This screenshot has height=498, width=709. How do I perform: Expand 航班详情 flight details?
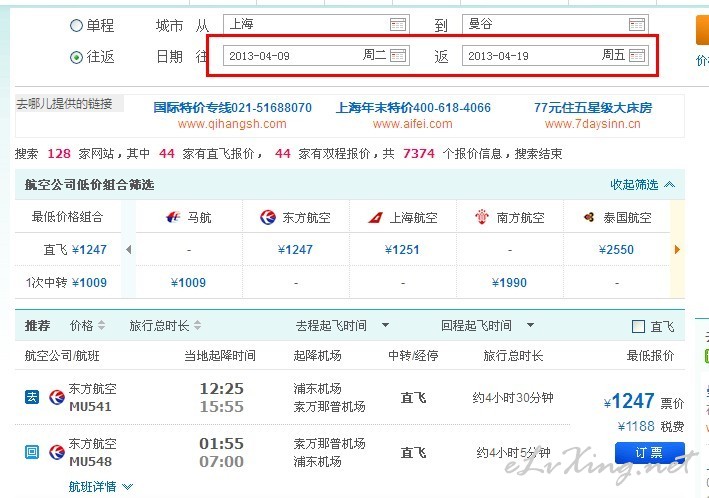[101, 487]
